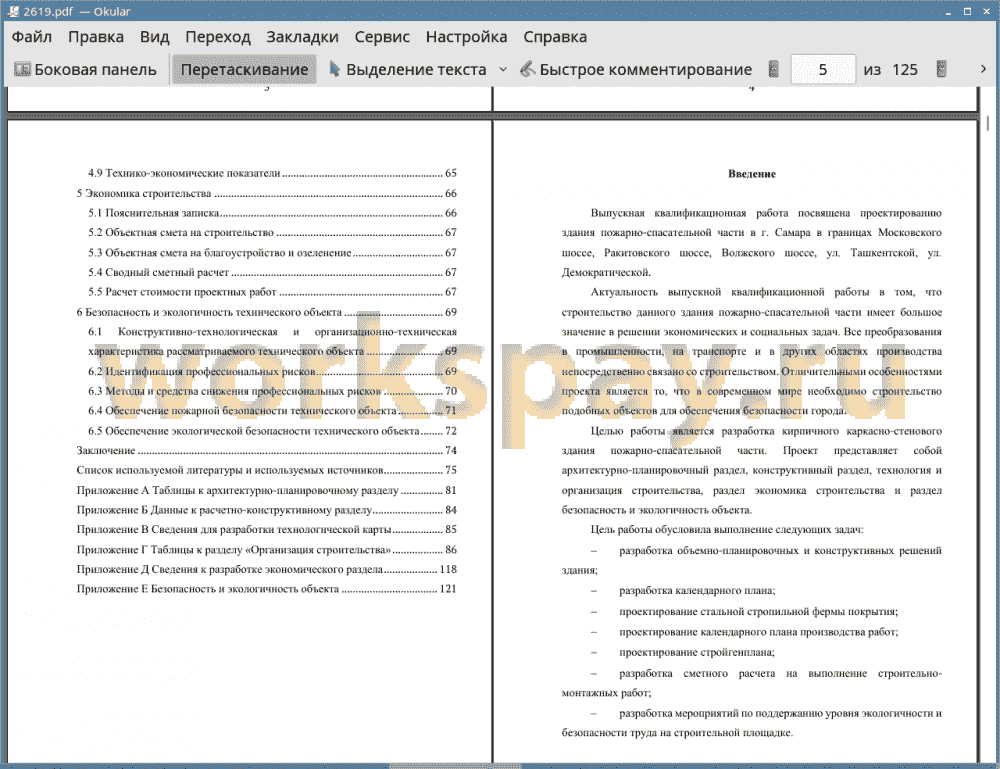Screen dimensions: 1000x769
Task: Open the Переход menu
Action: (217, 37)
